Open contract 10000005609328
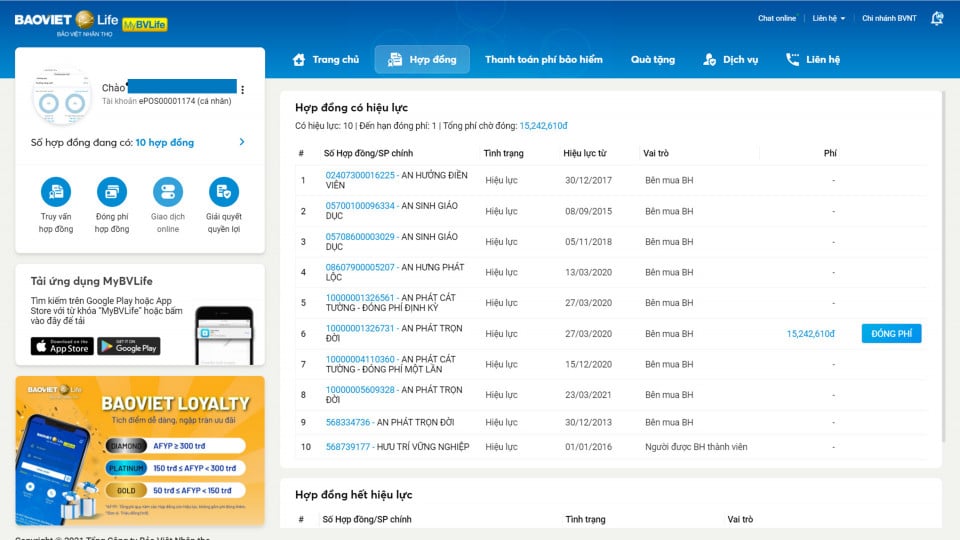This screenshot has height=540, width=960. pos(360,389)
